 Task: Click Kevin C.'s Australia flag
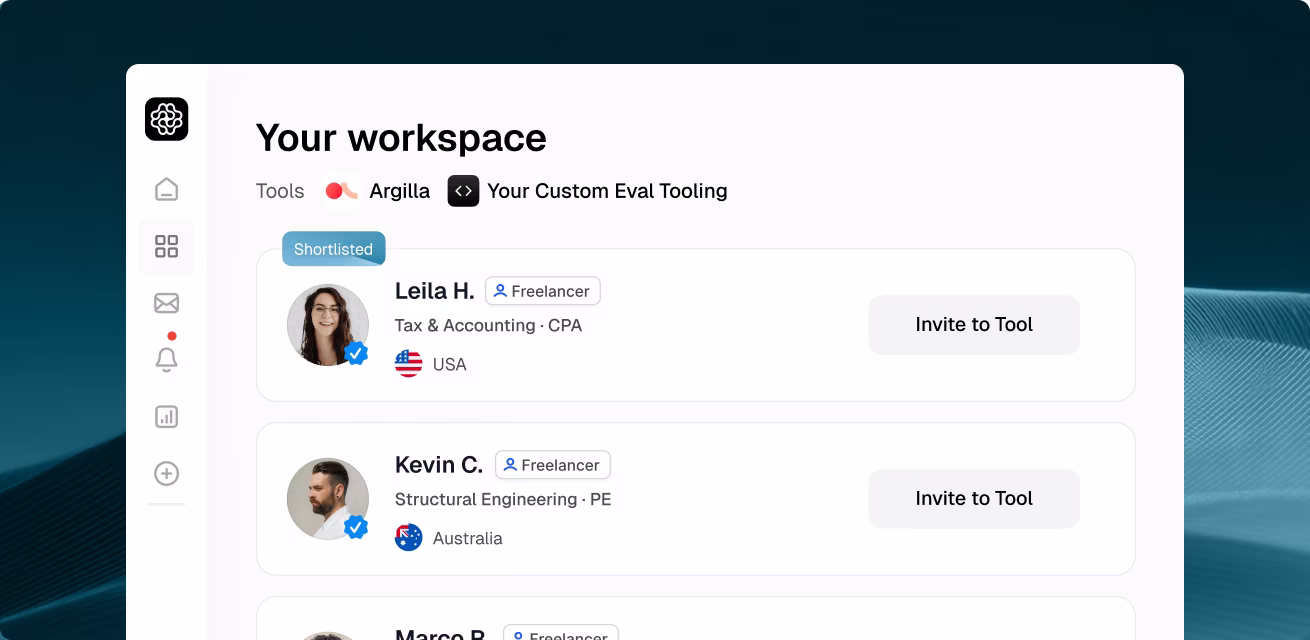(x=408, y=537)
